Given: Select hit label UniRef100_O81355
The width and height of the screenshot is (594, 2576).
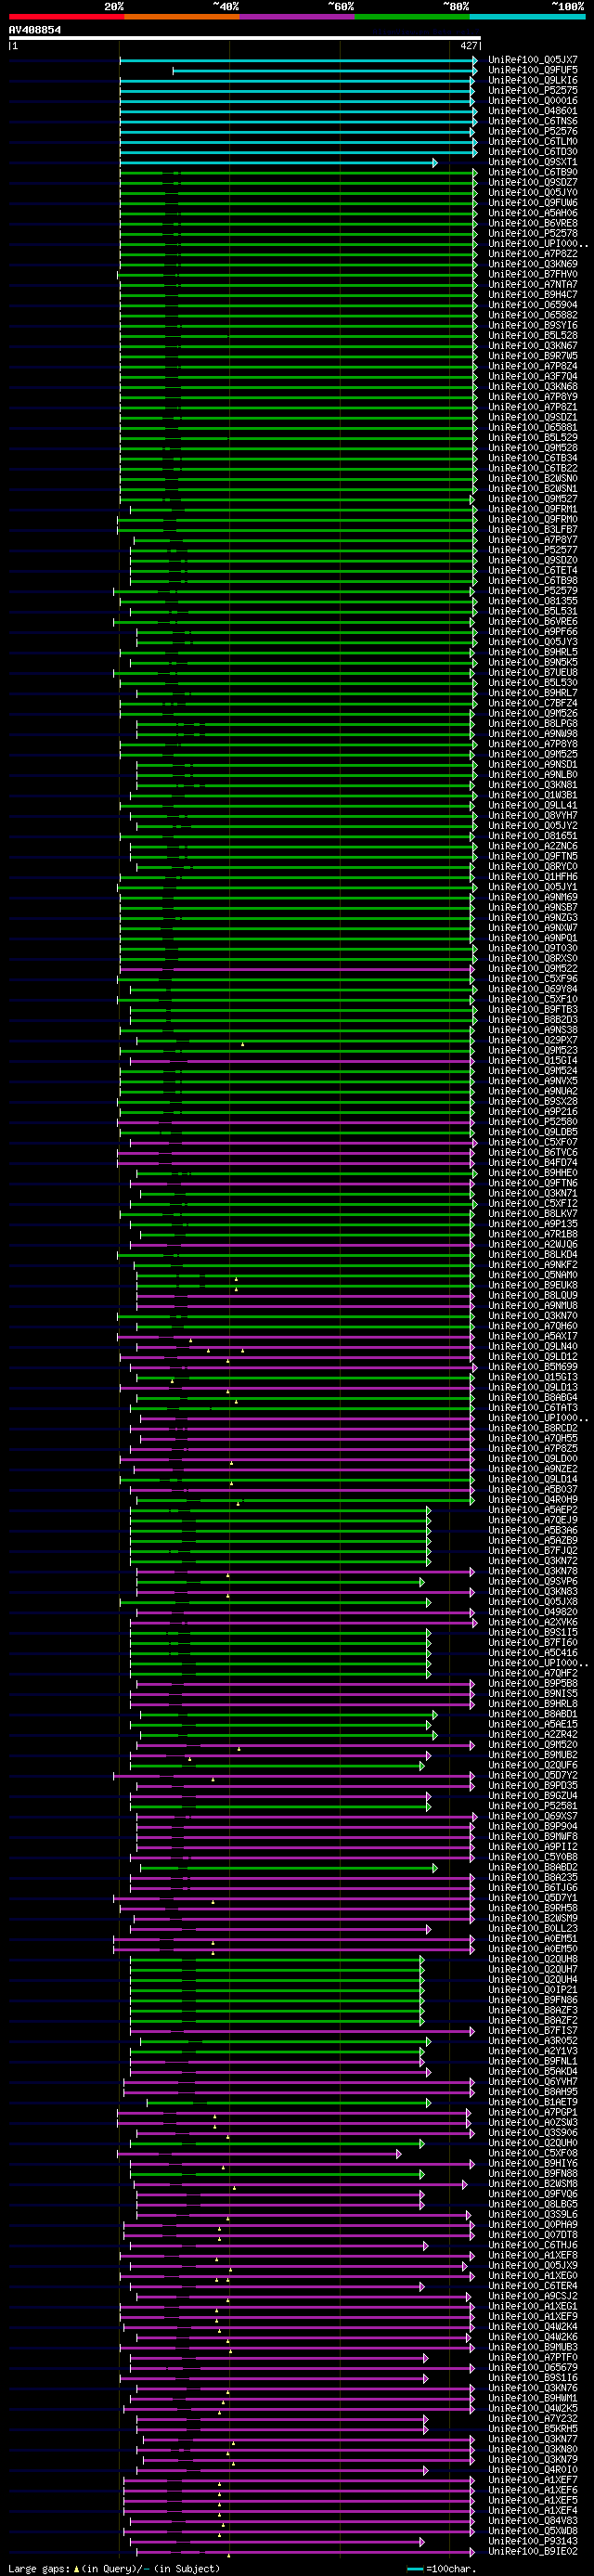Looking at the screenshot, I should pyautogui.click(x=533, y=601).
